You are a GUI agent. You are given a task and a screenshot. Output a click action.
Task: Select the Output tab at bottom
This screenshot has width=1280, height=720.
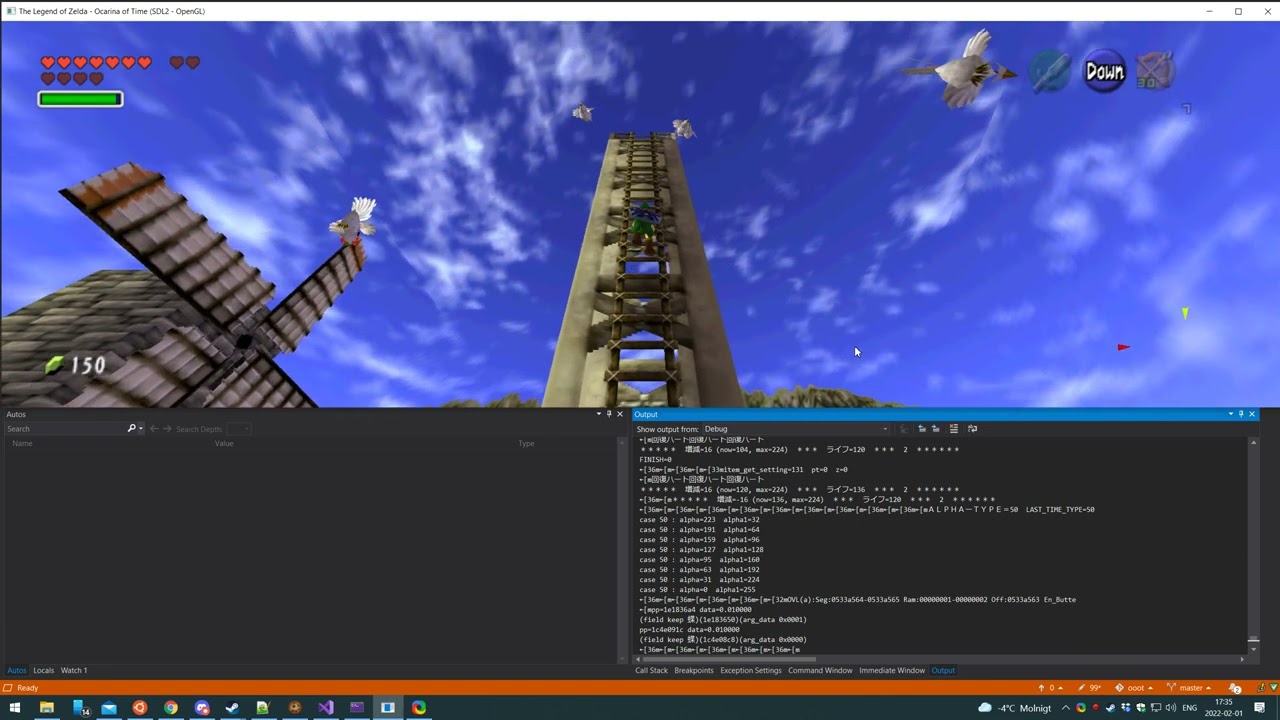(943, 670)
